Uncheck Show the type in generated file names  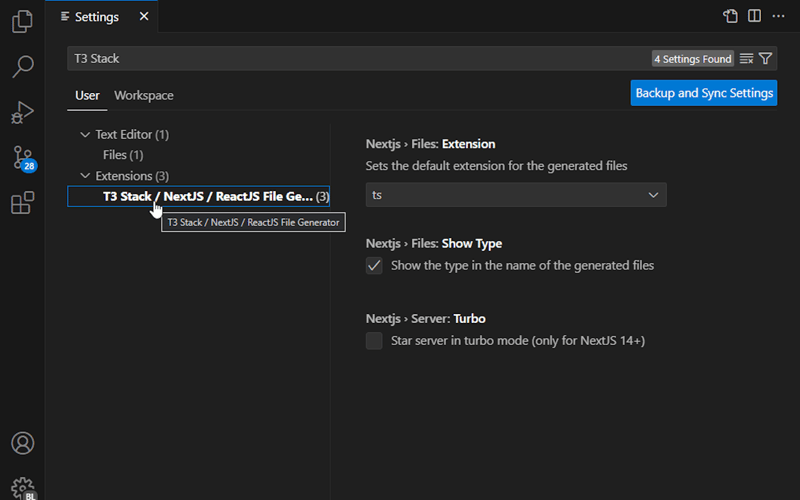[x=374, y=266]
